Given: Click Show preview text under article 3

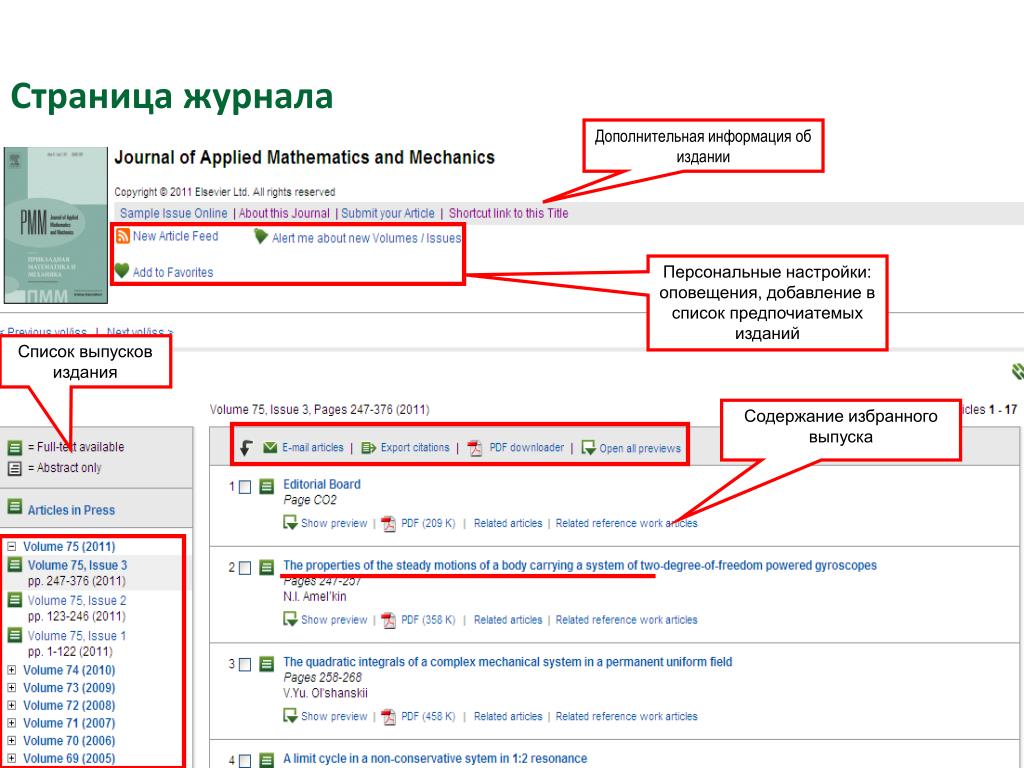Looking at the screenshot, I should pos(334,717).
